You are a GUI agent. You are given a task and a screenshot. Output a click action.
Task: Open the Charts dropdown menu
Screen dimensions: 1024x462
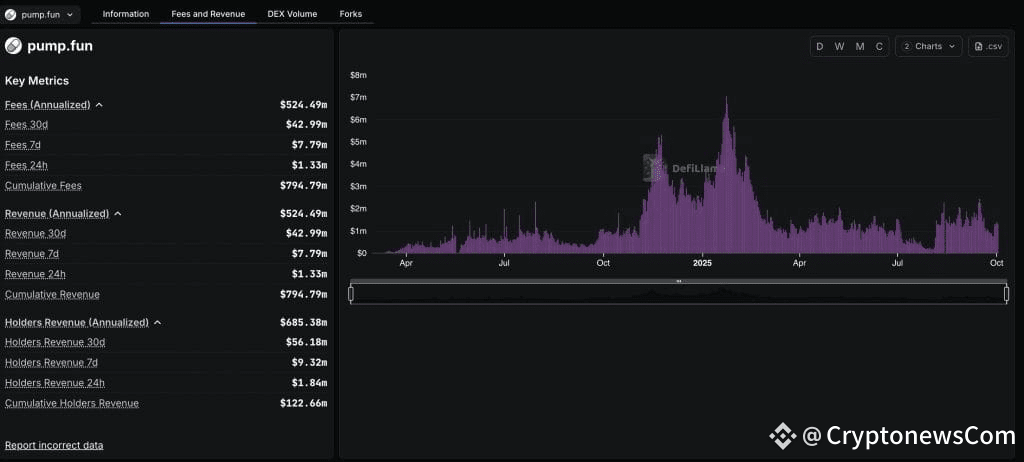click(928, 46)
